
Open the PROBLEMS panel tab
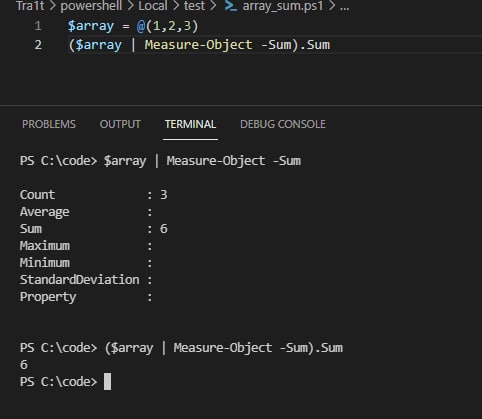[49, 124]
